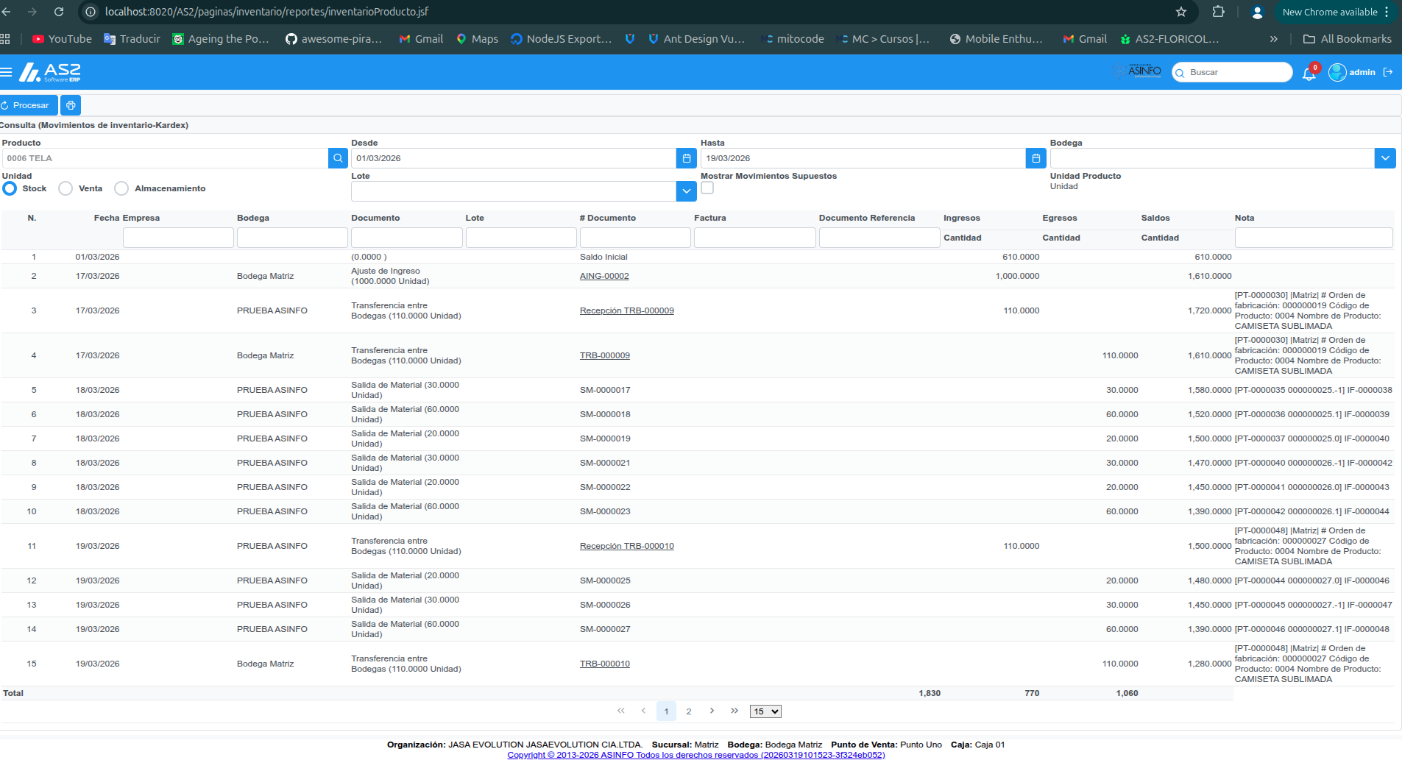This screenshot has height=760, width=1402.
Task: Bookmark this page with the star icon
Action: (1181, 12)
